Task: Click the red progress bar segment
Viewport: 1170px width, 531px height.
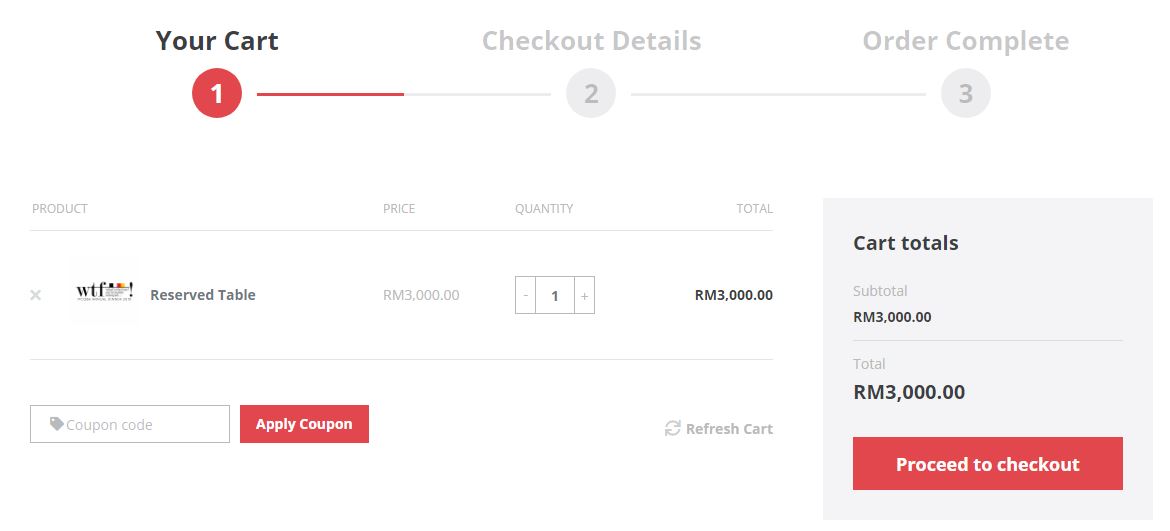Action: [x=331, y=94]
